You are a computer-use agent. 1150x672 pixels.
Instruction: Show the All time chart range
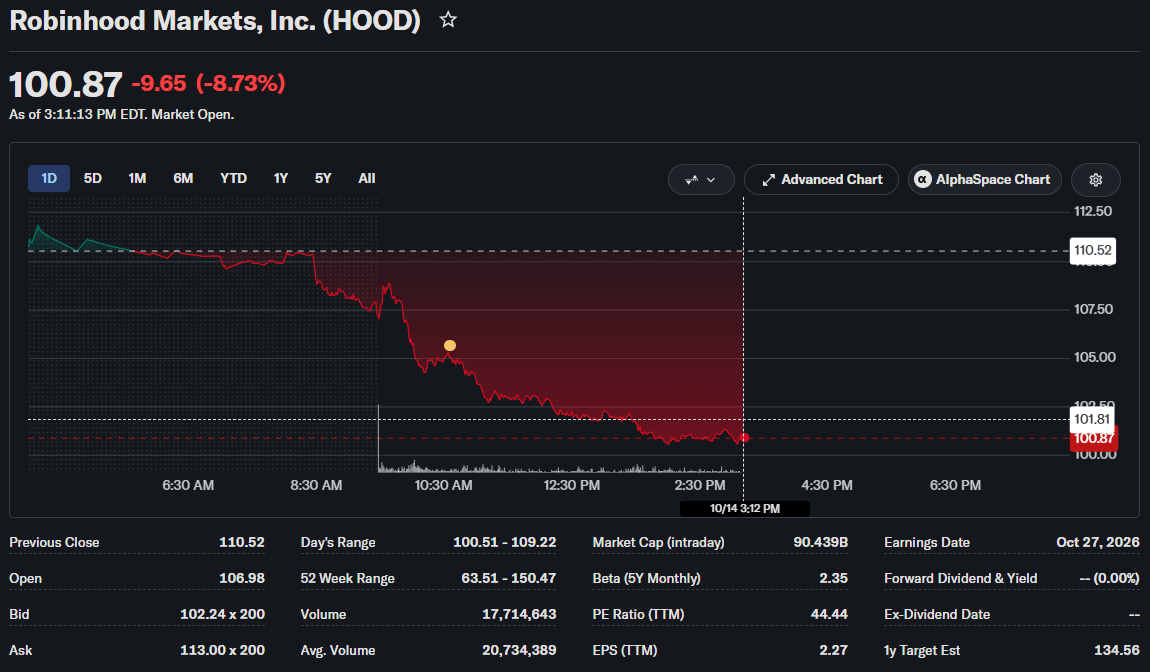pyautogui.click(x=367, y=178)
